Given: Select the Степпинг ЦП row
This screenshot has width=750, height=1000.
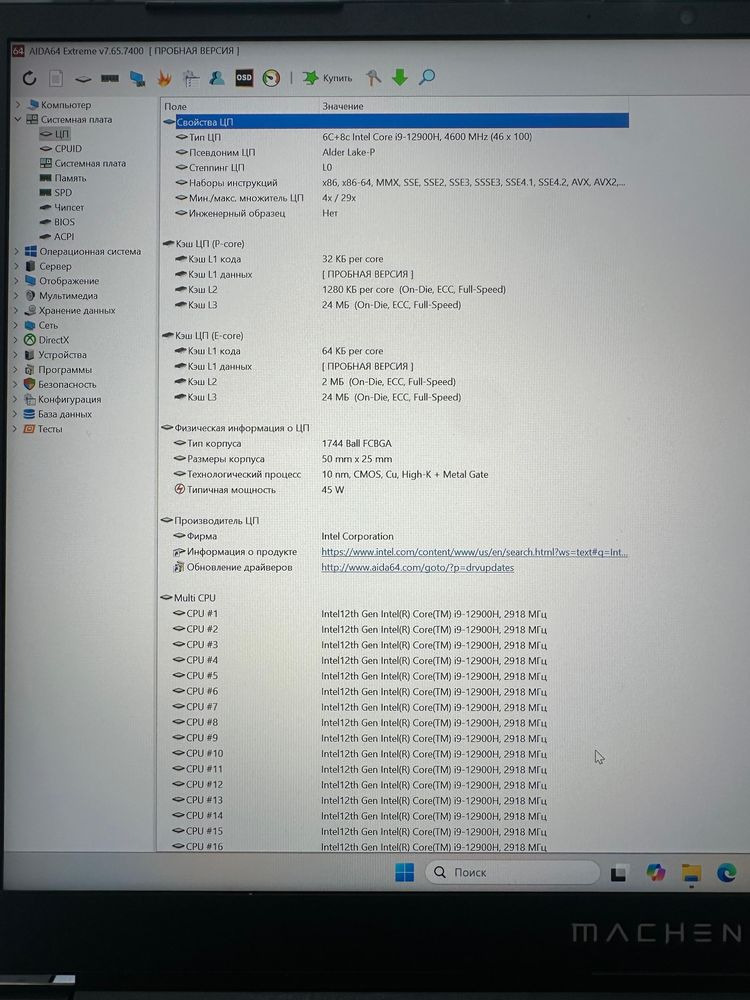Looking at the screenshot, I should click(394, 167).
